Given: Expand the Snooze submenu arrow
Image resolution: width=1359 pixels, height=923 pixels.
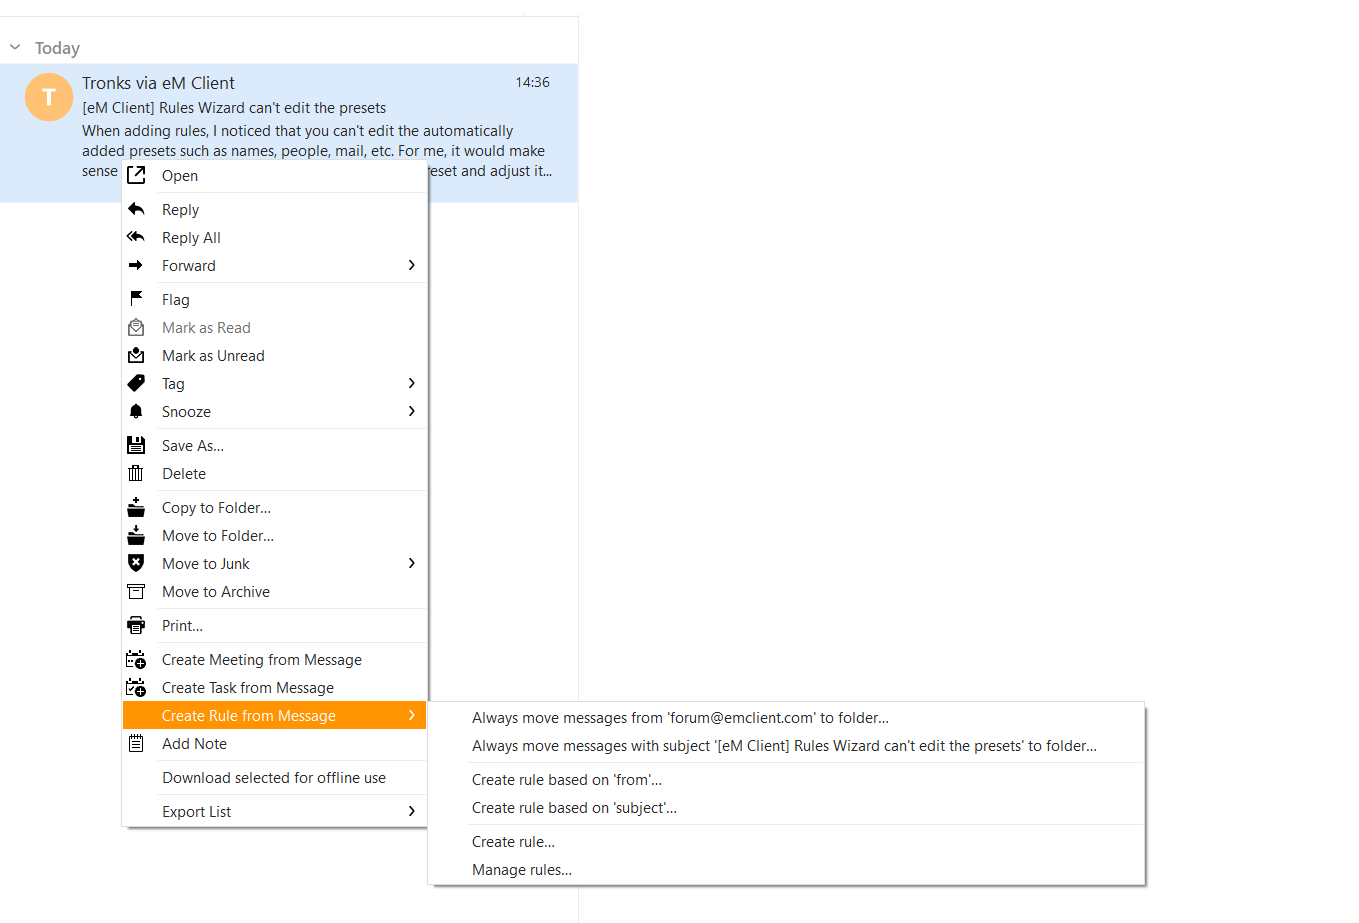Looking at the screenshot, I should [x=411, y=411].
